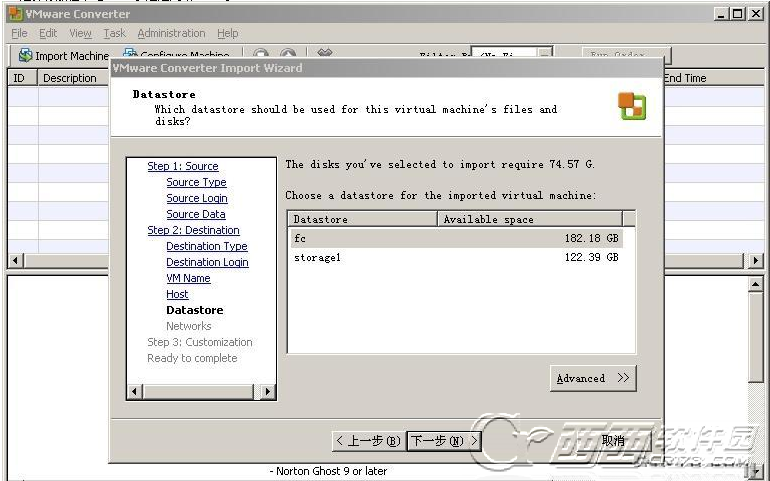Click the VMware Converter title bar icon
770x481 pixels.
click(16, 14)
